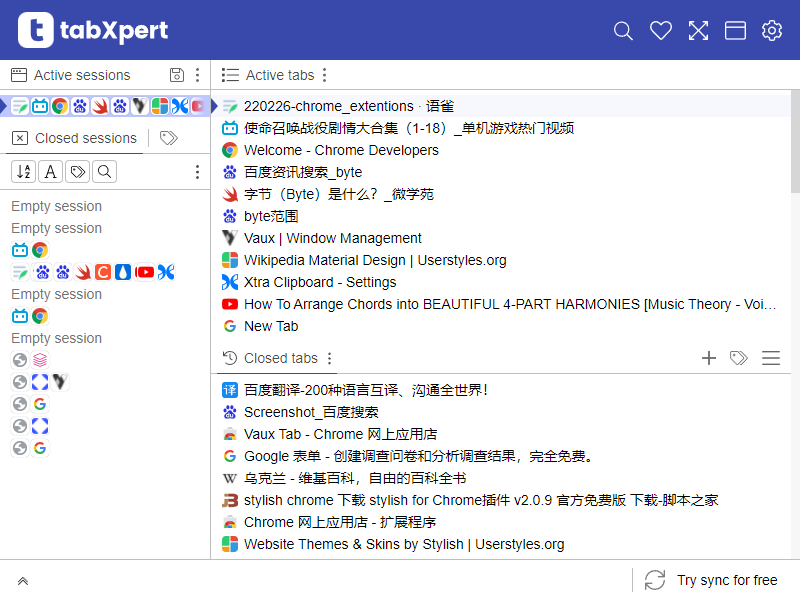Save active session with the disk icon
The width and height of the screenshot is (800, 600).
pos(177,75)
